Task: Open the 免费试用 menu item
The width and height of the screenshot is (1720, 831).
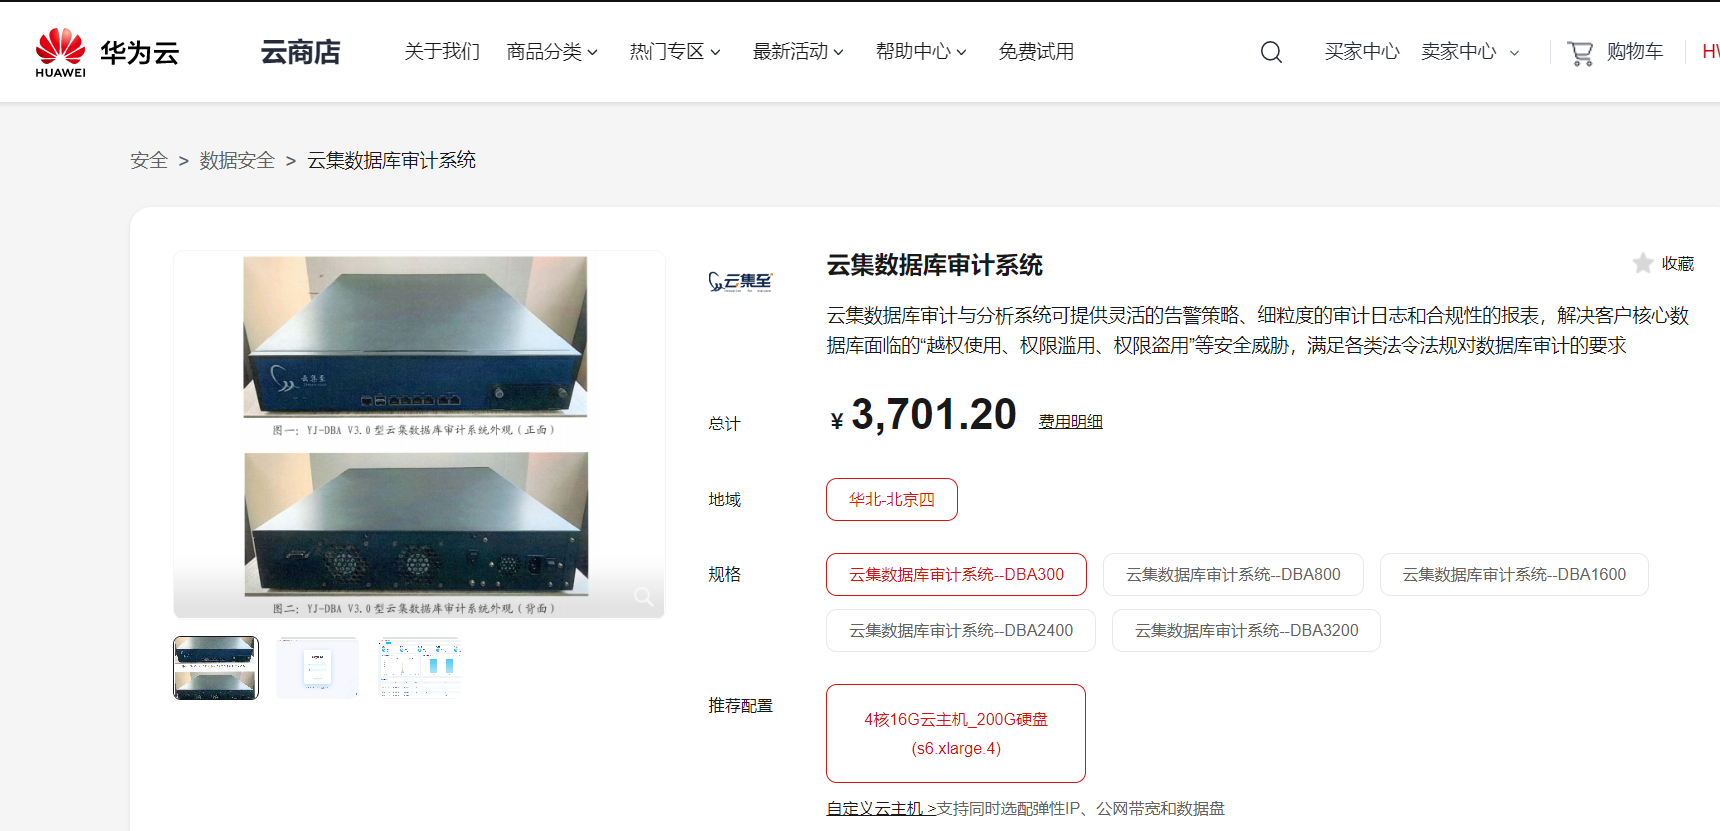Action: tap(1036, 52)
